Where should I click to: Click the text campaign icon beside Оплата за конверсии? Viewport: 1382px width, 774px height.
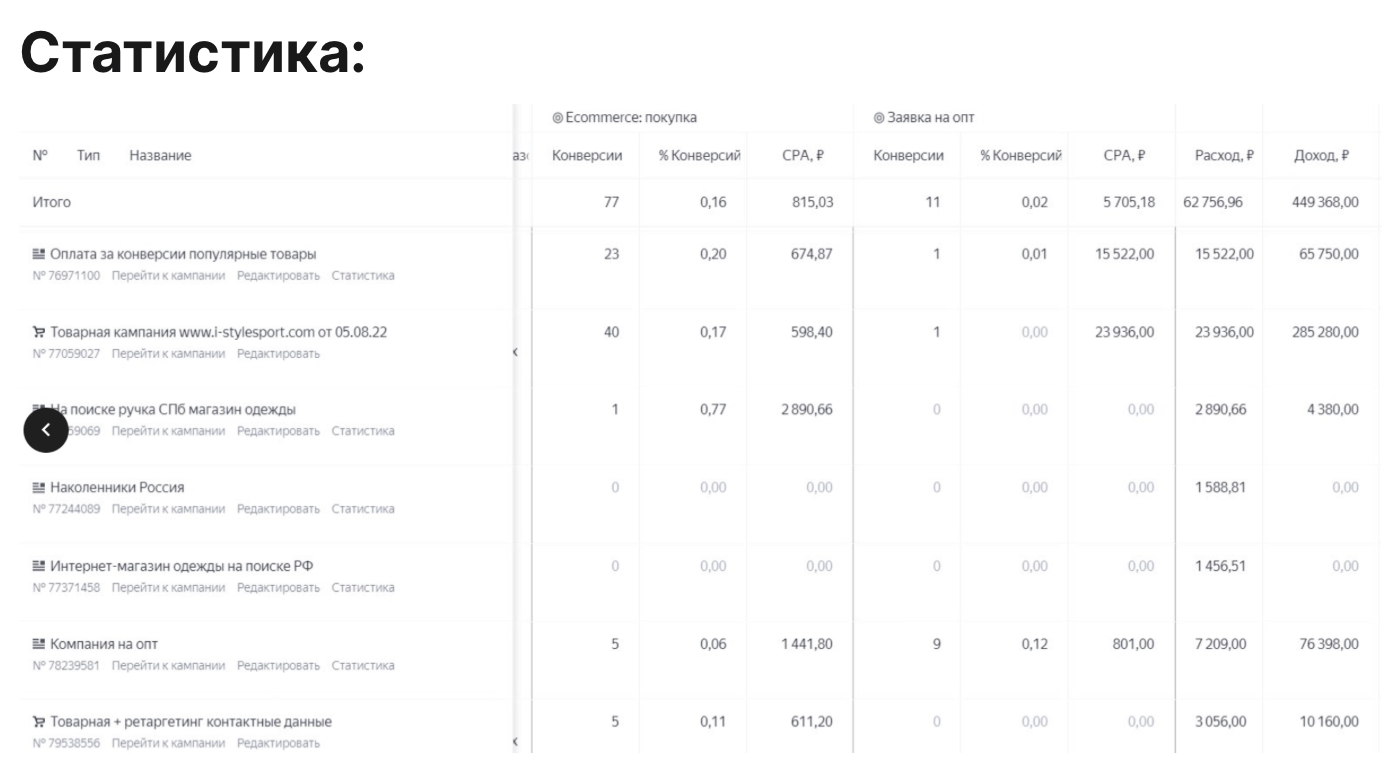(39, 254)
